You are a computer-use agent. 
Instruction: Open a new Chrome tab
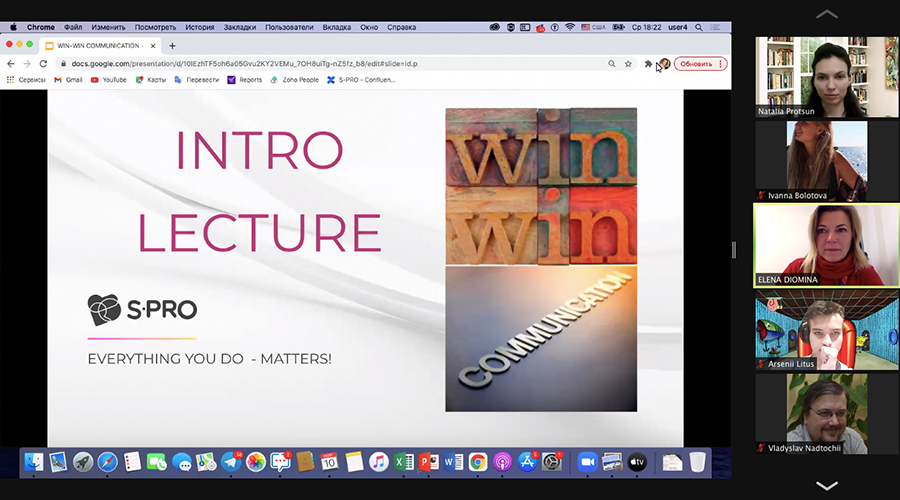click(x=172, y=45)
